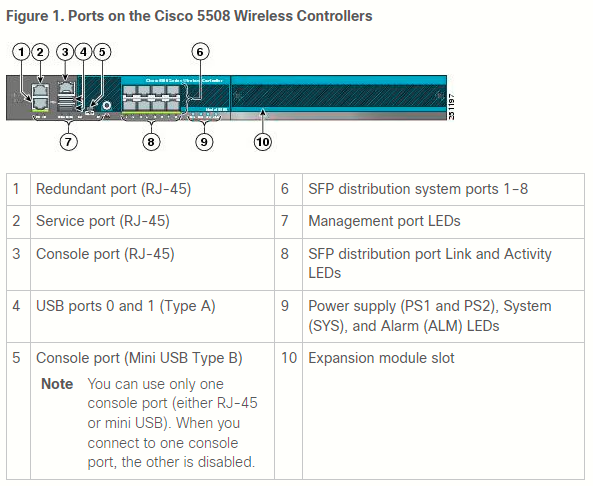Click the figure title about Cisco 5508
593x486 pixels.
[189, 16]
